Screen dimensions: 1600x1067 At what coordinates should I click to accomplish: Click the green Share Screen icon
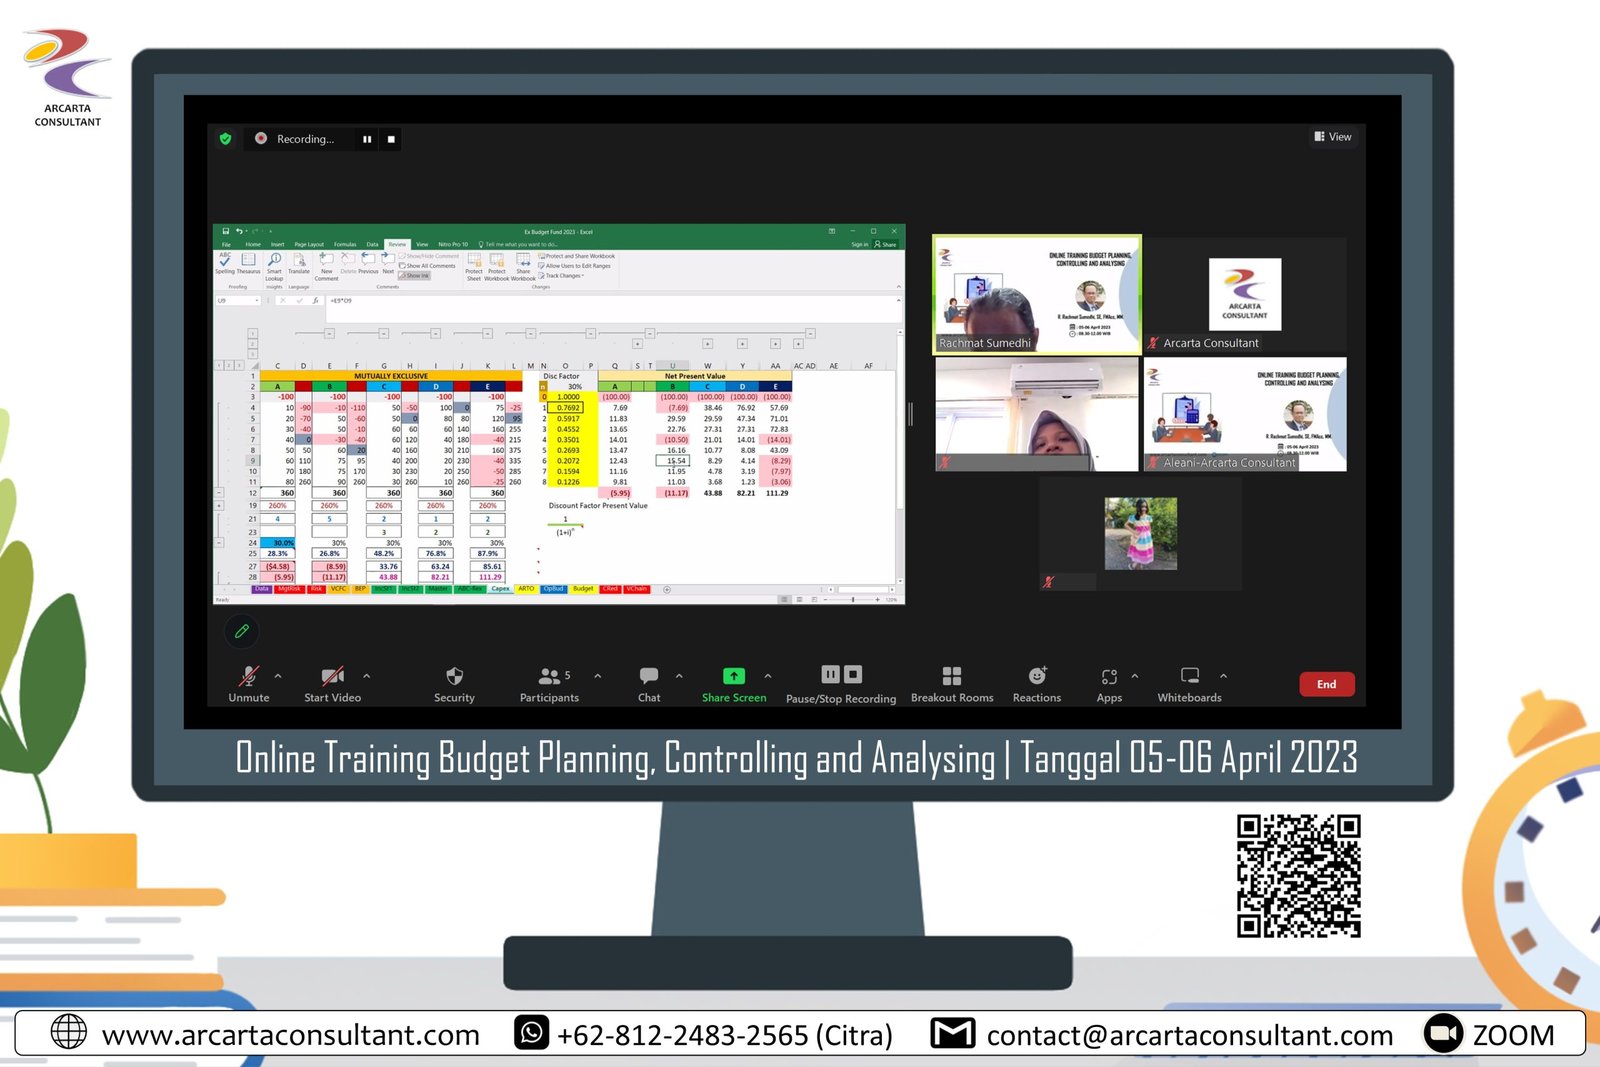pos(733,676)
